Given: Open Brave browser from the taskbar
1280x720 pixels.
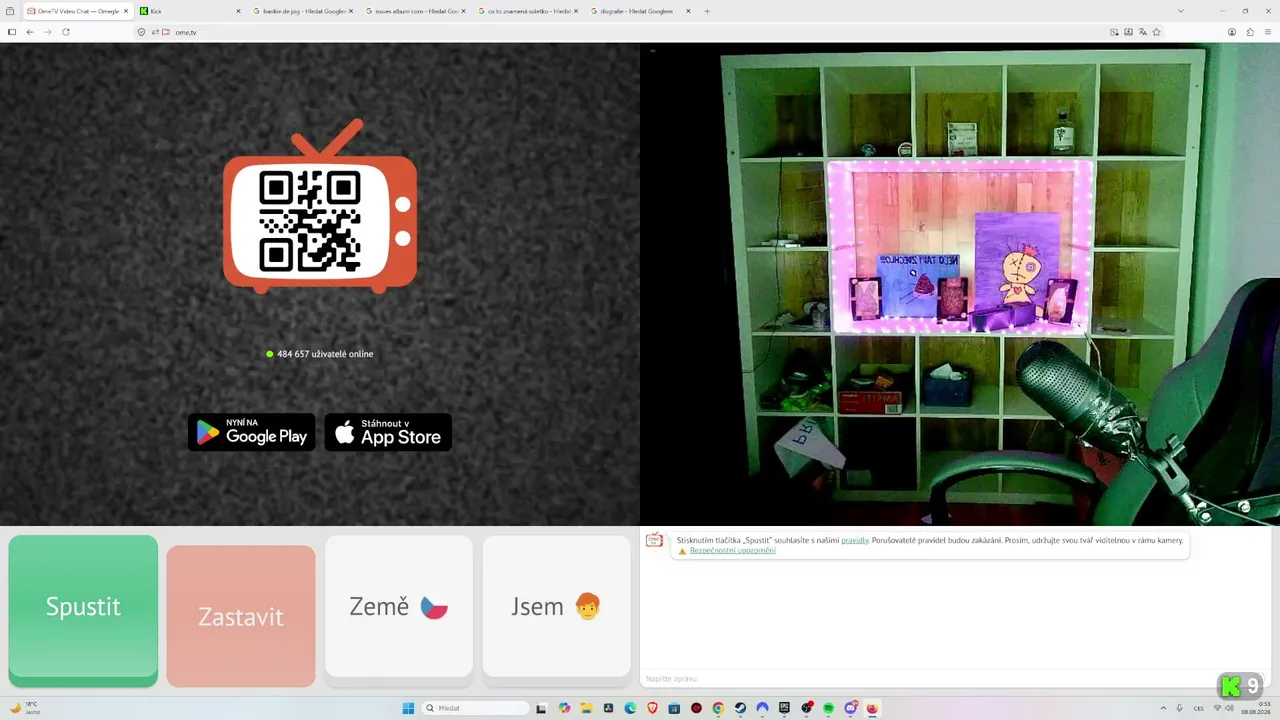Looking at the screenshot, I should coord(653,708).
